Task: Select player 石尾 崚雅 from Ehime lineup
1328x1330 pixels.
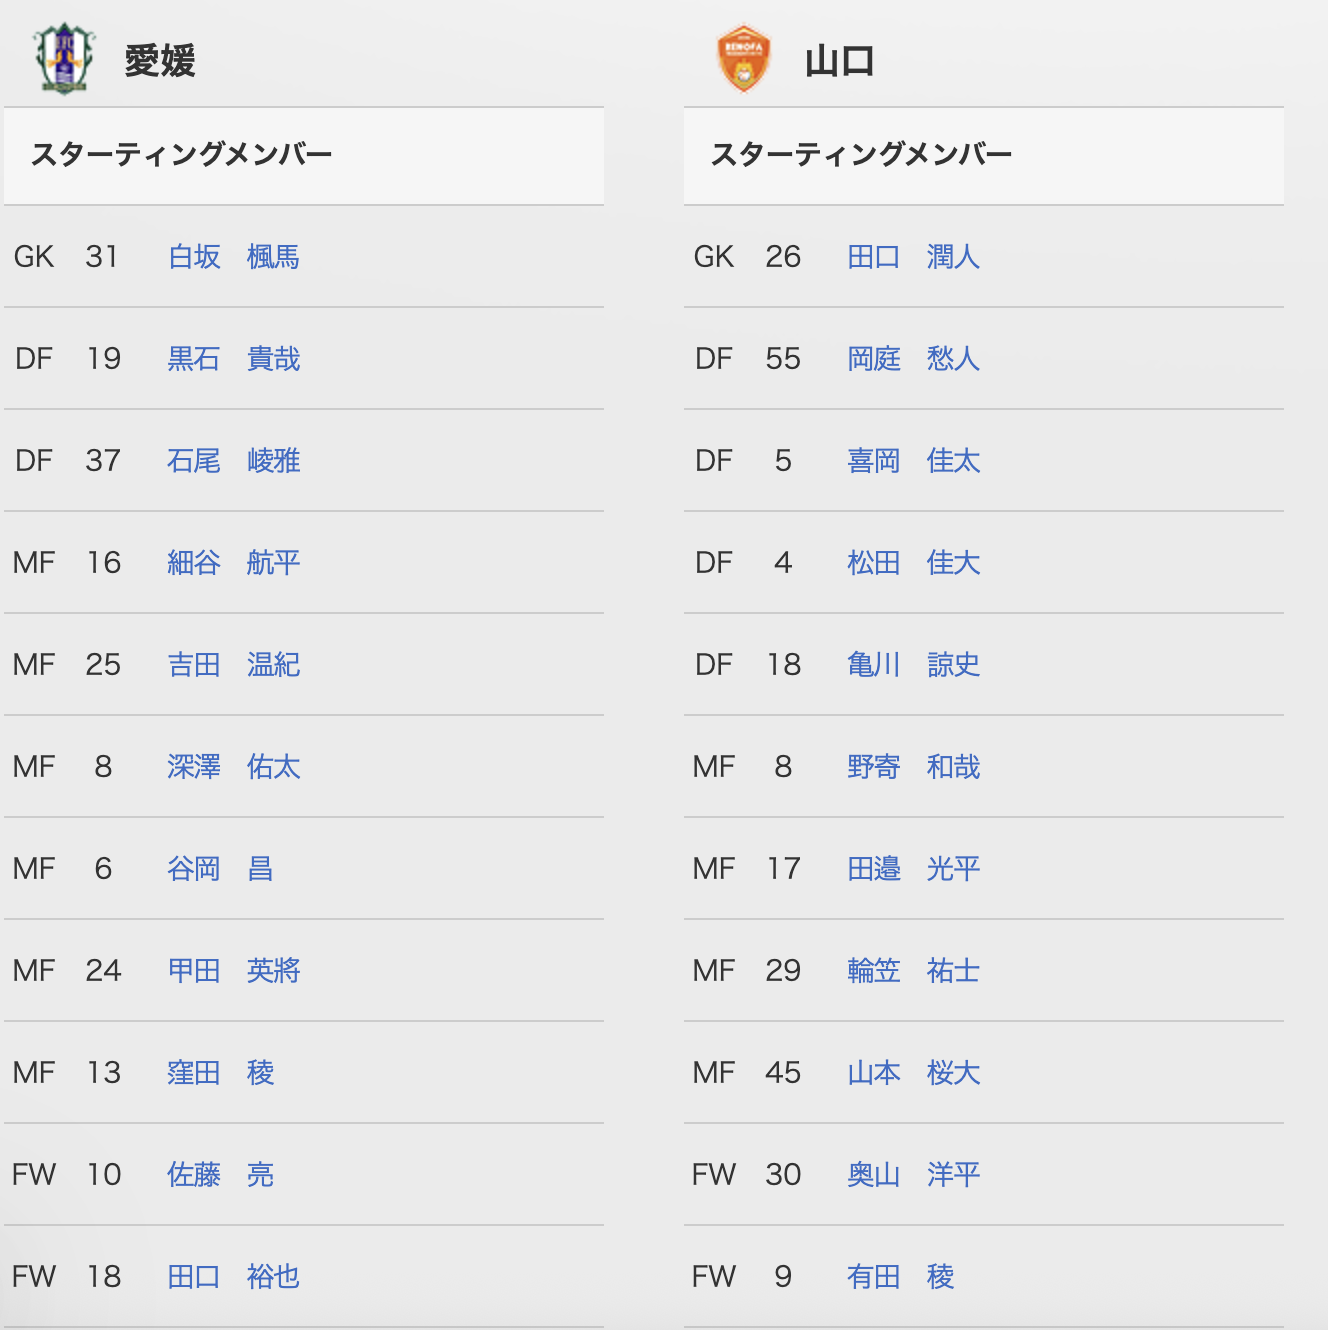Action: 233,461
